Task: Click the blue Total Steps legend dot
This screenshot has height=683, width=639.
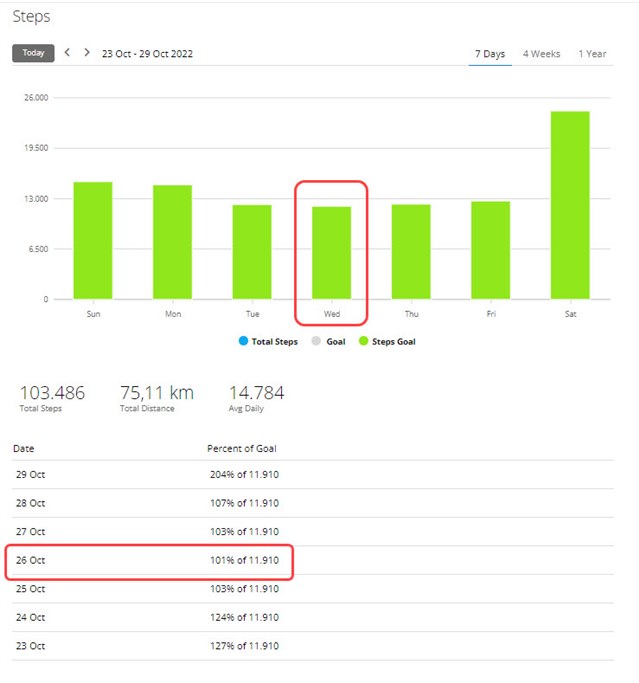Action: point(243,341)
